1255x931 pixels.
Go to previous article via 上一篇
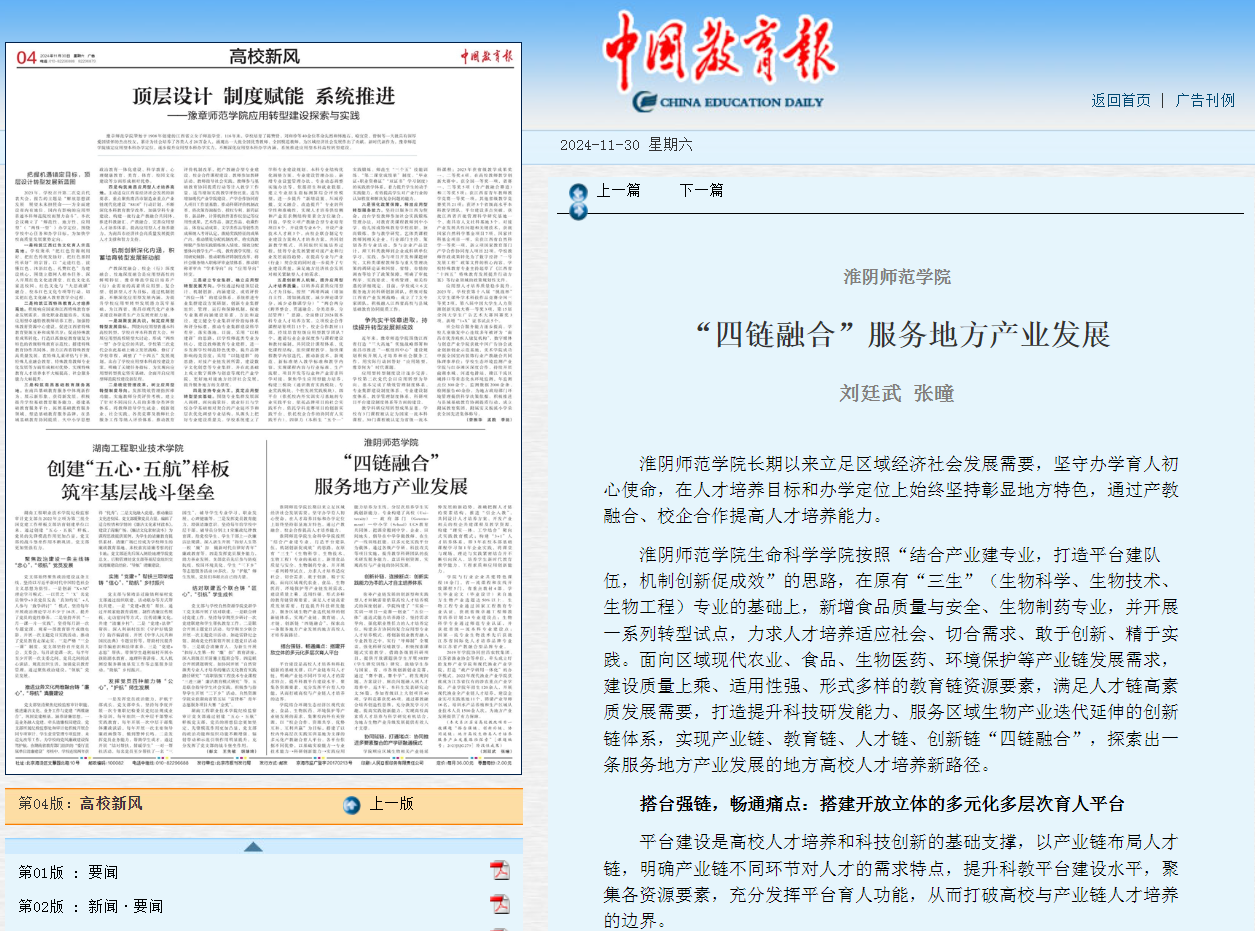pyautogui.click(x=619, y=190)
